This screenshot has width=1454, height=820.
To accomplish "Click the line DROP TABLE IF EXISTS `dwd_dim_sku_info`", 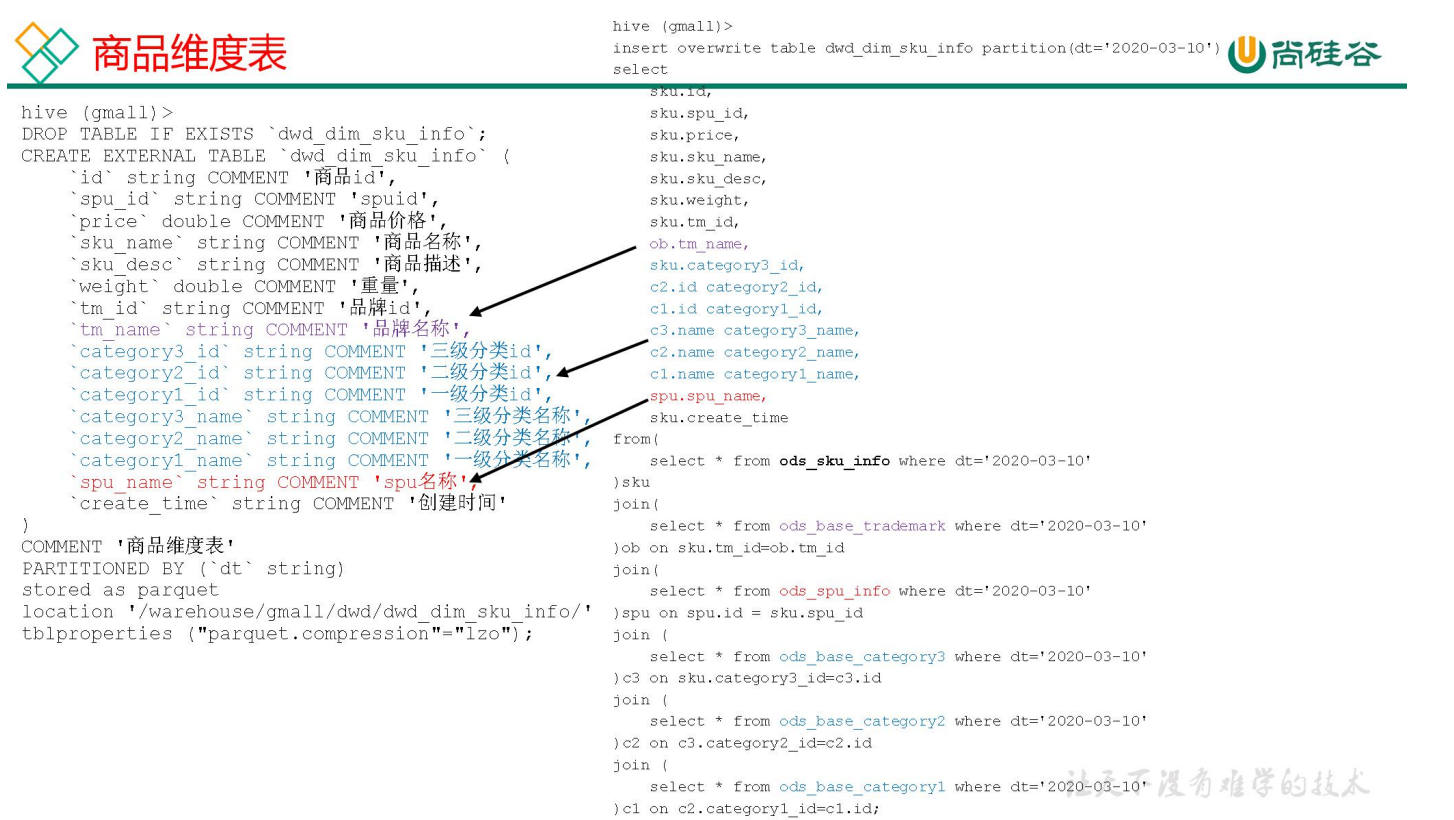I will [x=255, y=134].
